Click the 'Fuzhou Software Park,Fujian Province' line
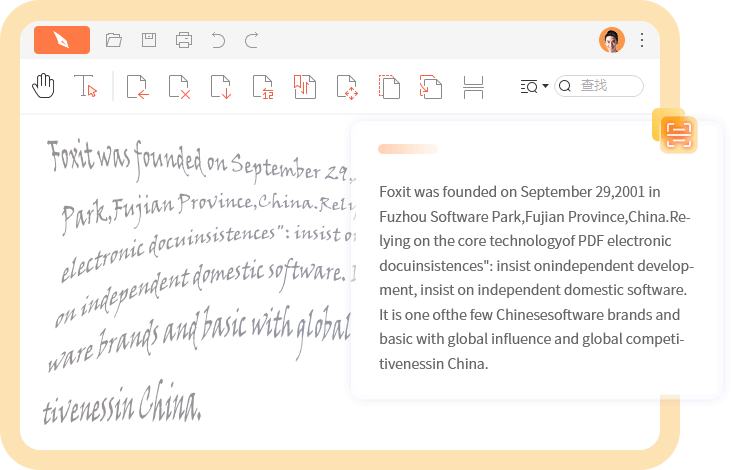 (x=535, y=216)
